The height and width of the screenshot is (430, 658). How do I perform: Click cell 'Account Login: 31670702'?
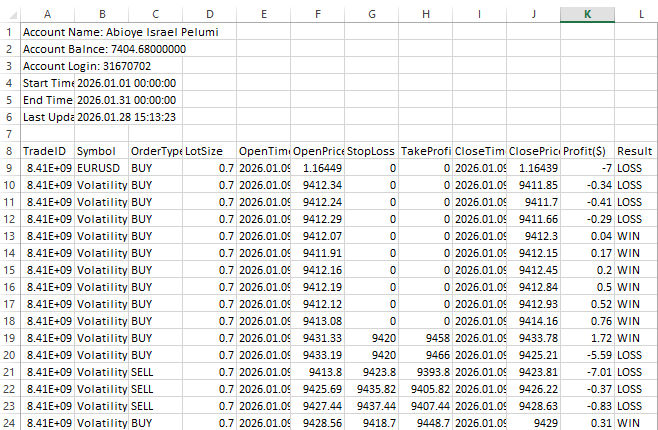click(x=87, y=66)
